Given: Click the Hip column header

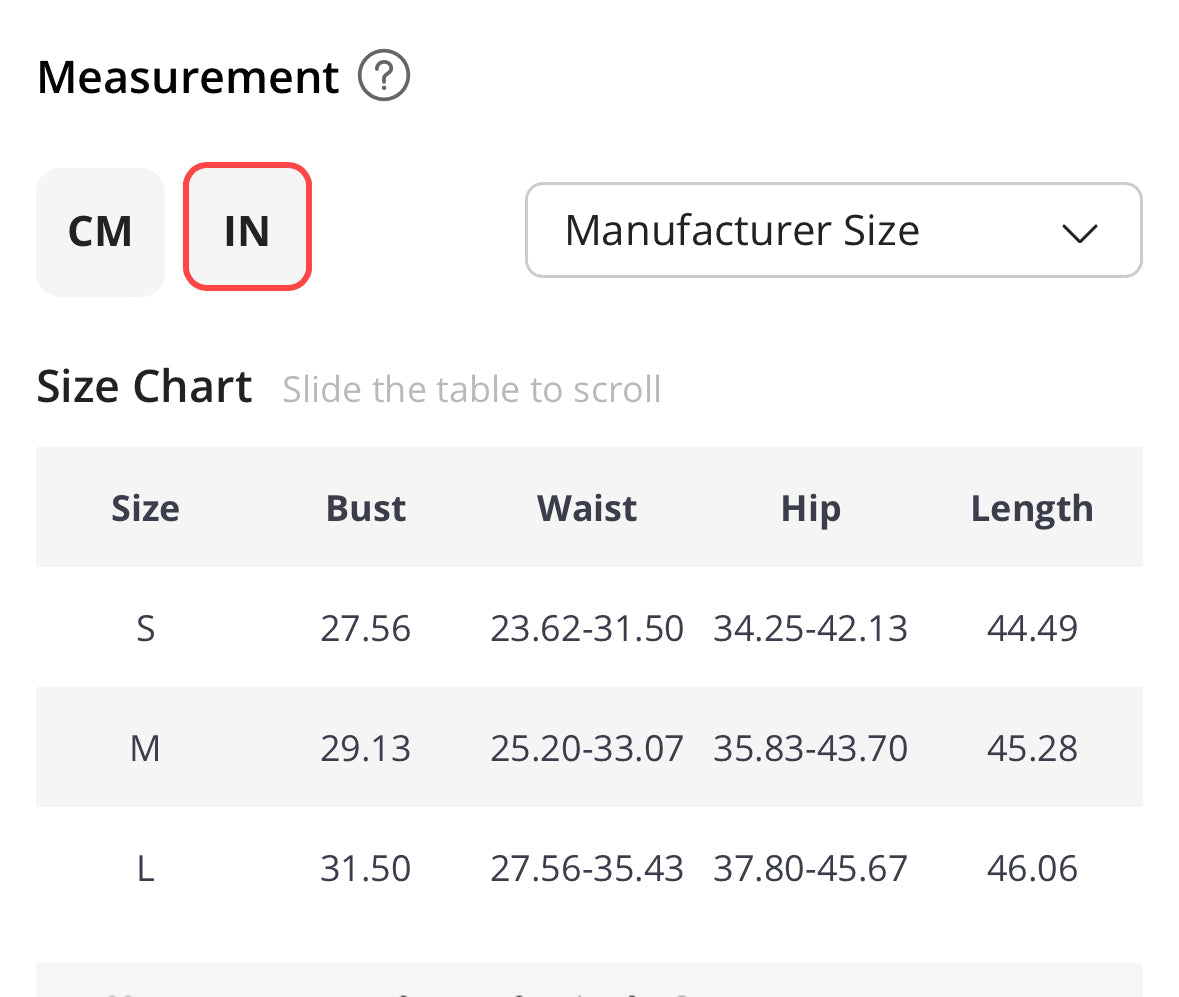Looking at the screenshot, I should 810,508.
